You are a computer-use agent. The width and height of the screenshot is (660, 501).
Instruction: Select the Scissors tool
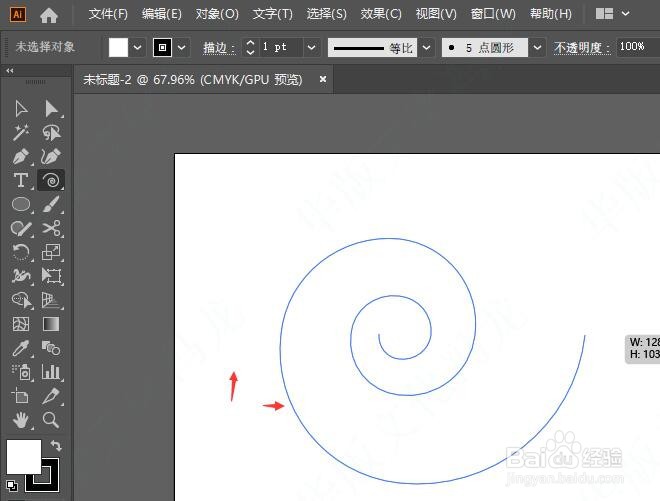pos(51,228)
